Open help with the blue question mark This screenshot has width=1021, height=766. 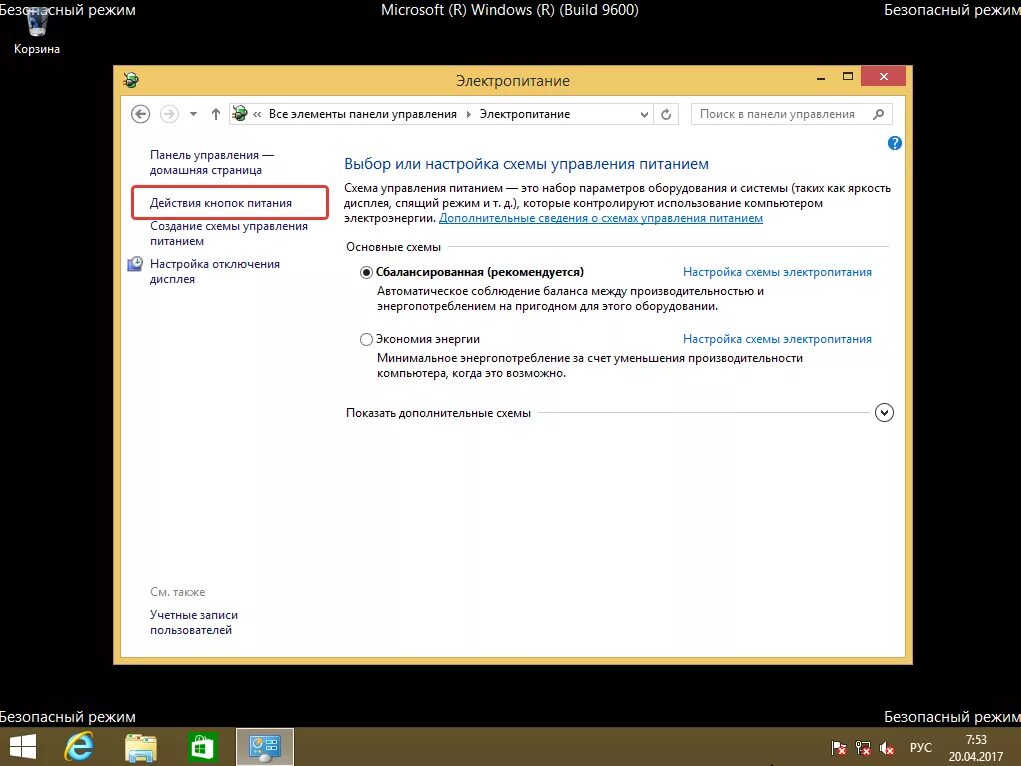pos(895,143)
